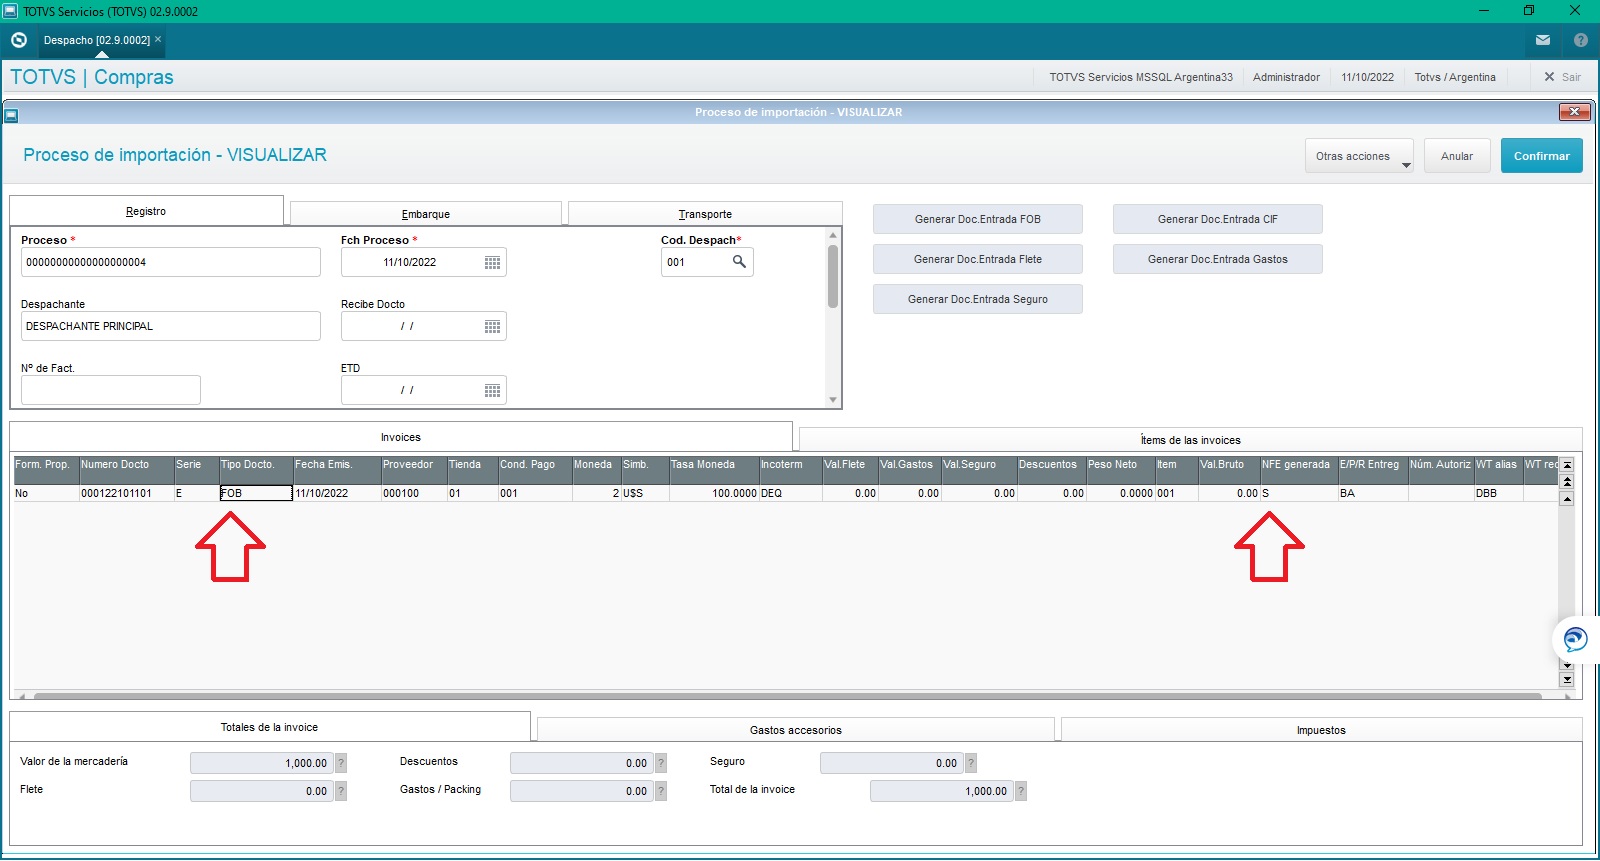
Task: Click help icon beside Descuentos total
Action: point(661,763)
